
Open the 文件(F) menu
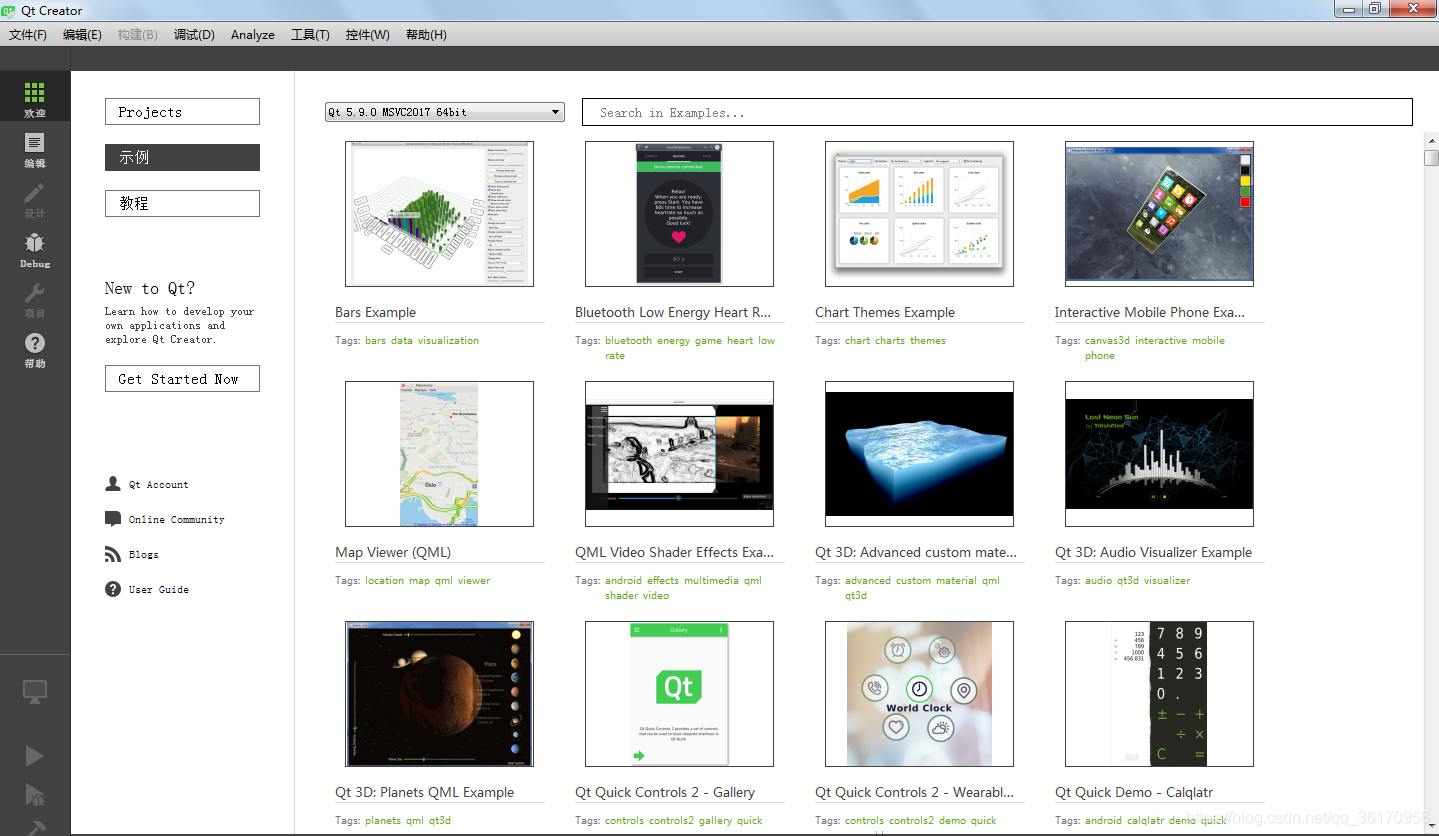pos(28,34)
